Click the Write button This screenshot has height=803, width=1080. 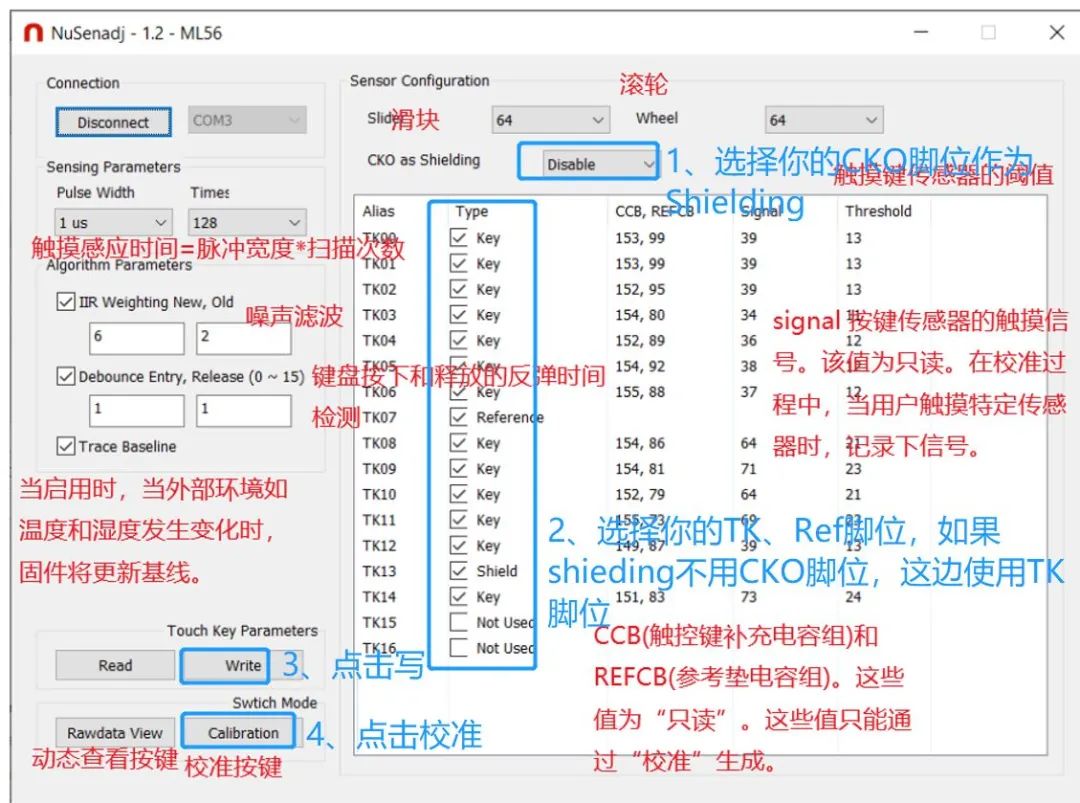click(242, 665)
